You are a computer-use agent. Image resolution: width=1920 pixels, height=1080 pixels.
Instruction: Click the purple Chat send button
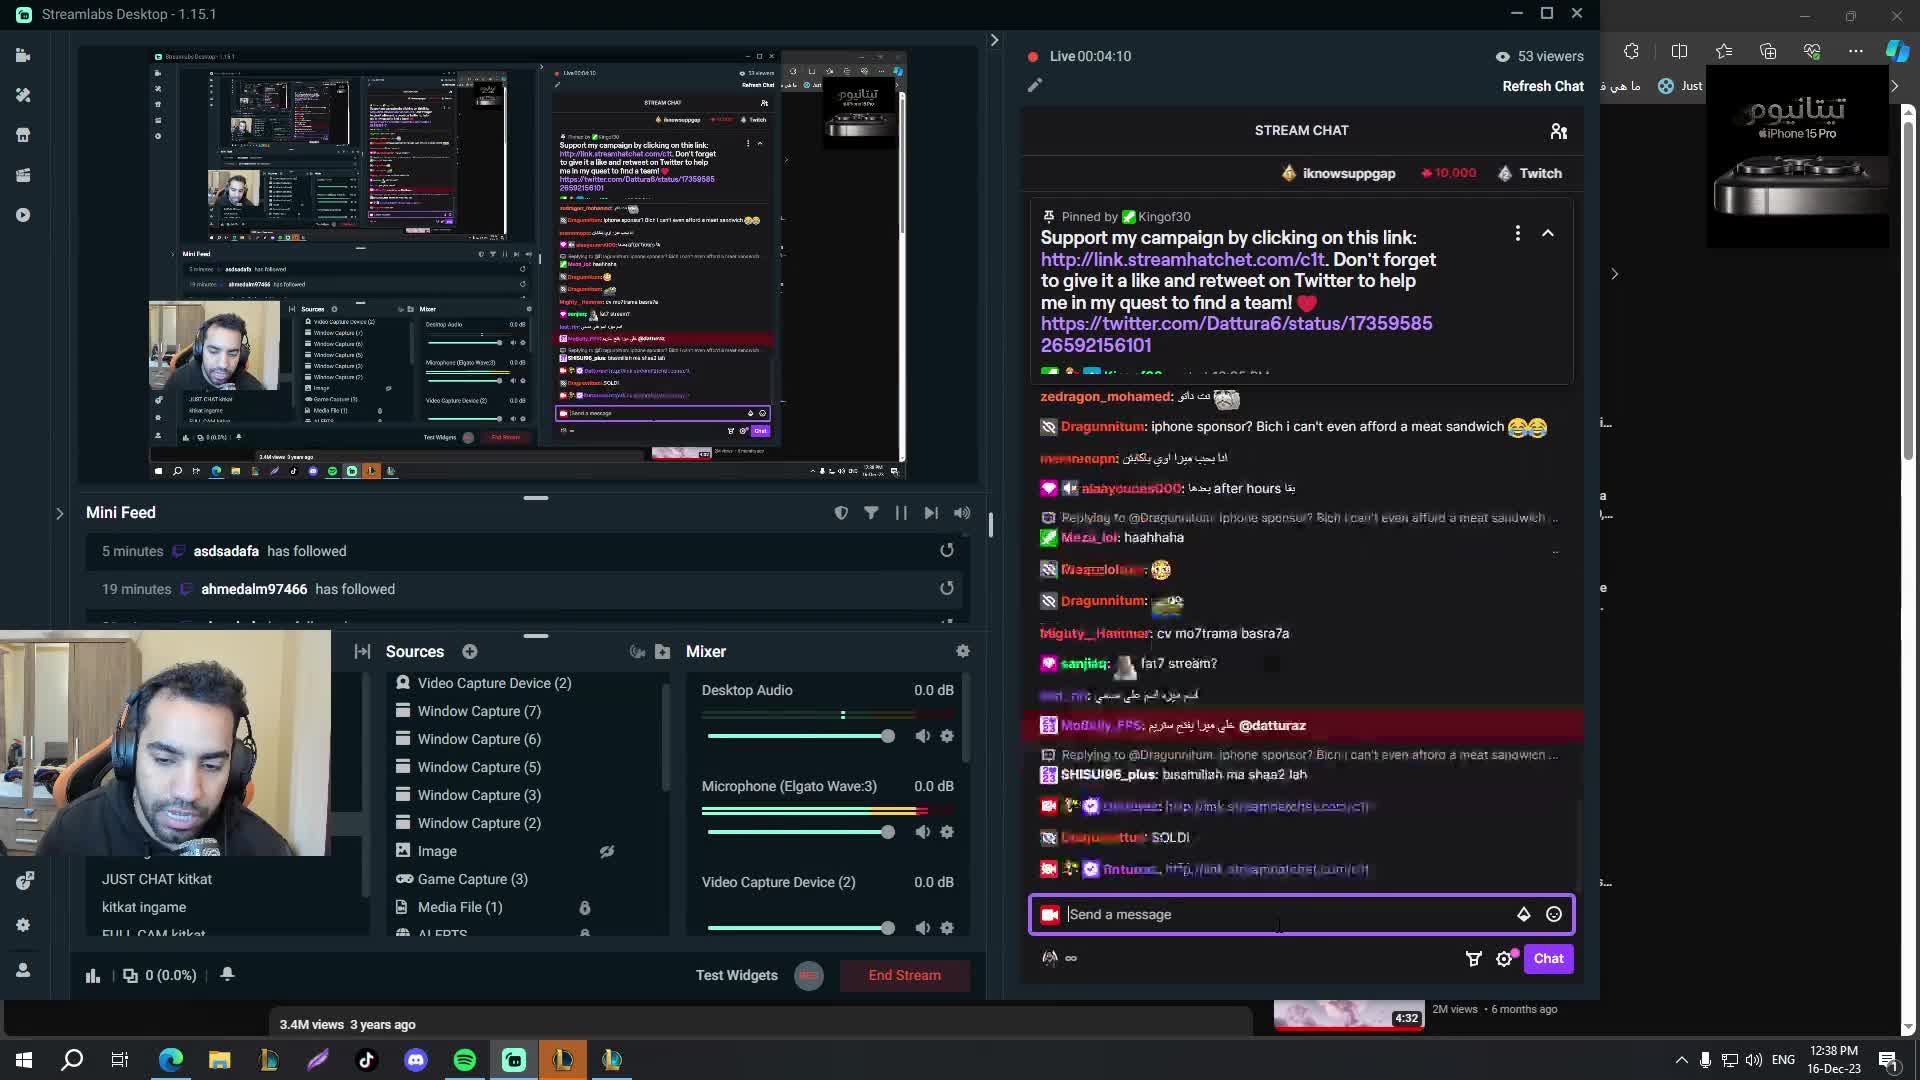(1548, 958)
